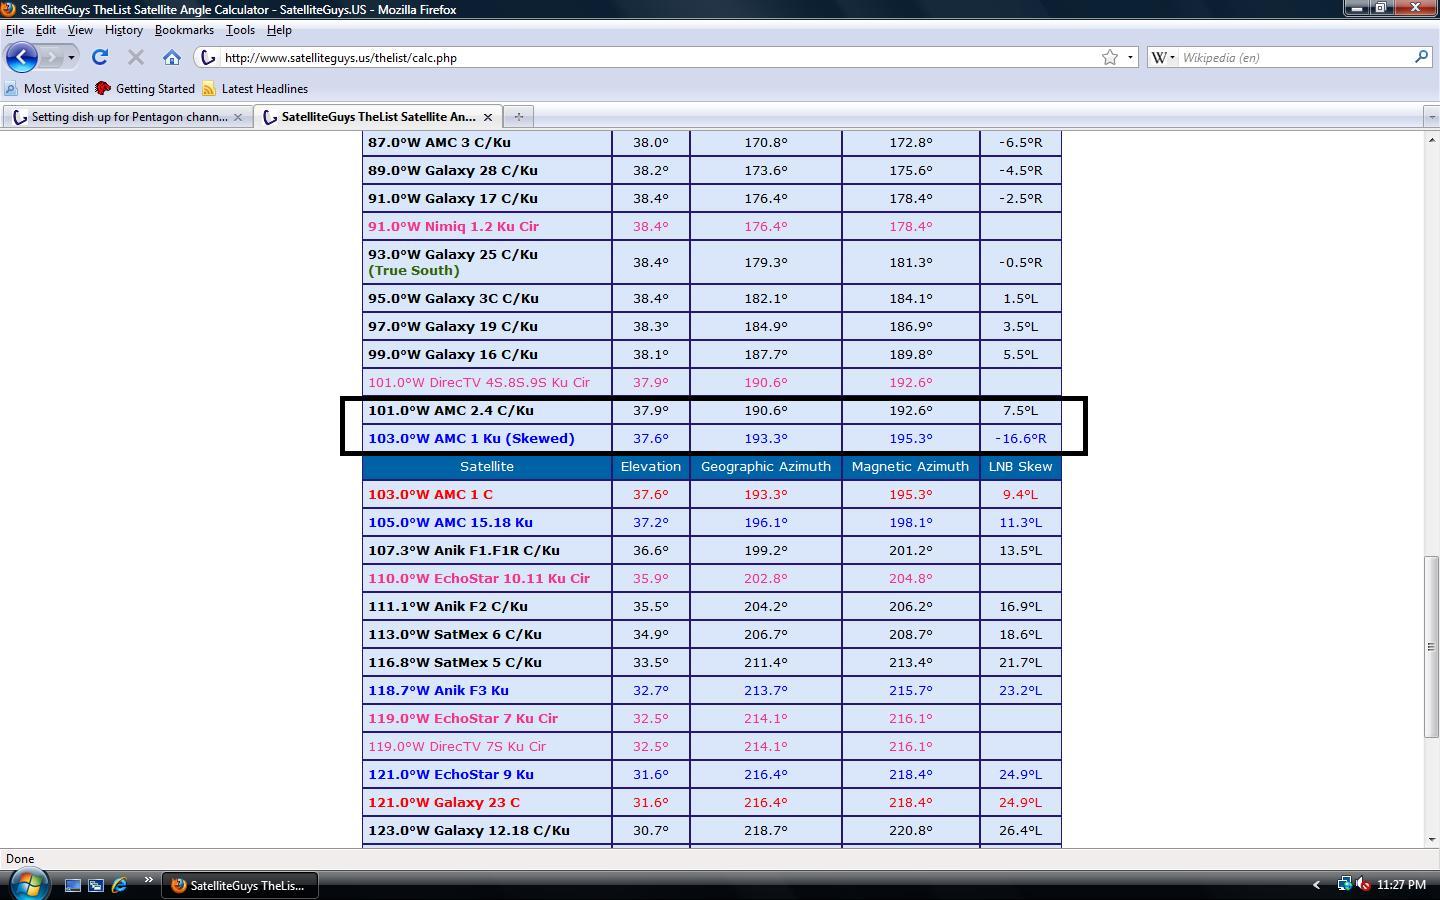Open the File menu
This screenshot has height=900, width=1440.
(15, 30)
